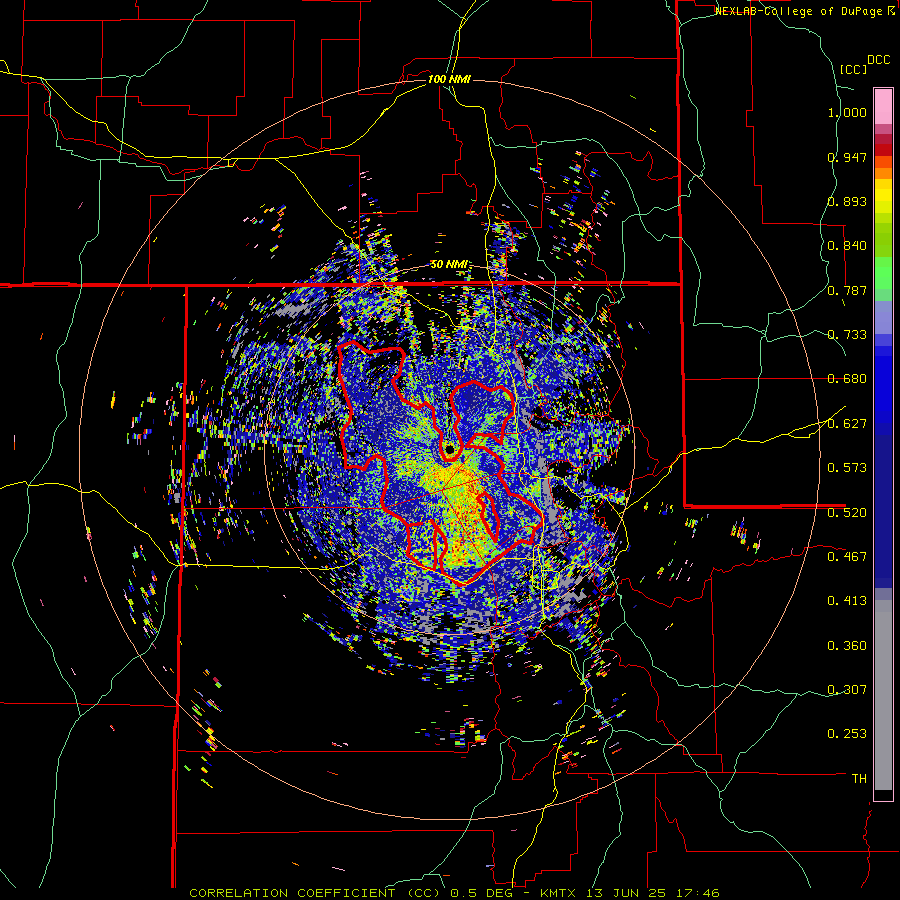Click the KMTX station identifier

tap(559, 893)
